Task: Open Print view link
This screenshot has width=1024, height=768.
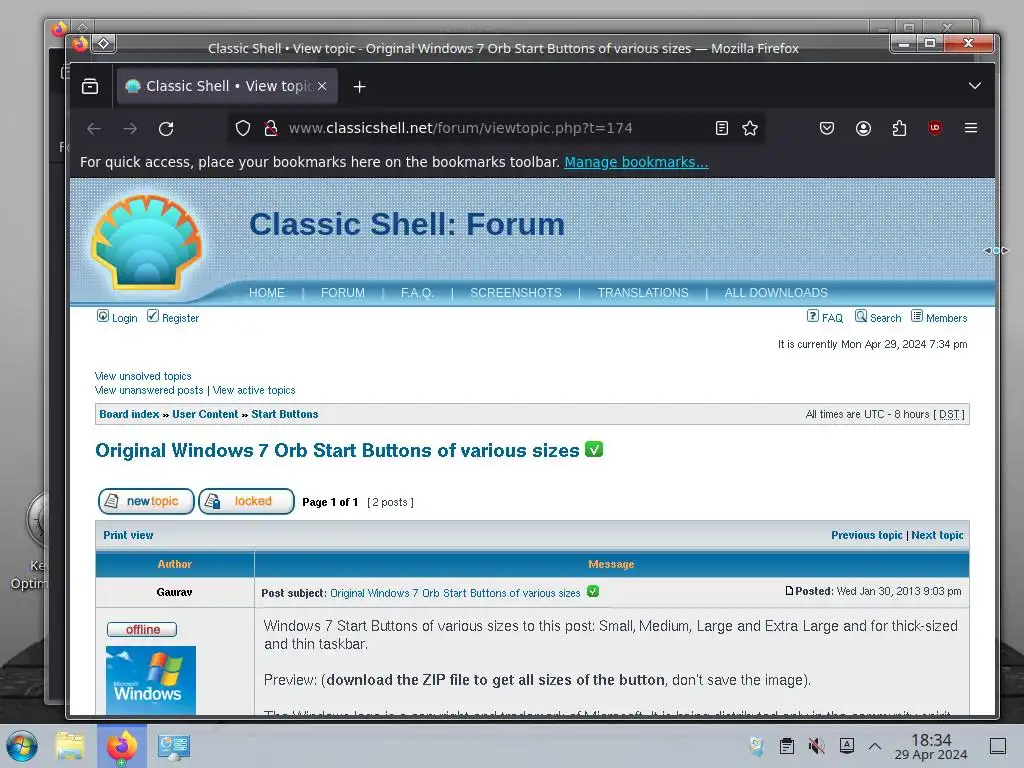Action: [x=128, y=535]
